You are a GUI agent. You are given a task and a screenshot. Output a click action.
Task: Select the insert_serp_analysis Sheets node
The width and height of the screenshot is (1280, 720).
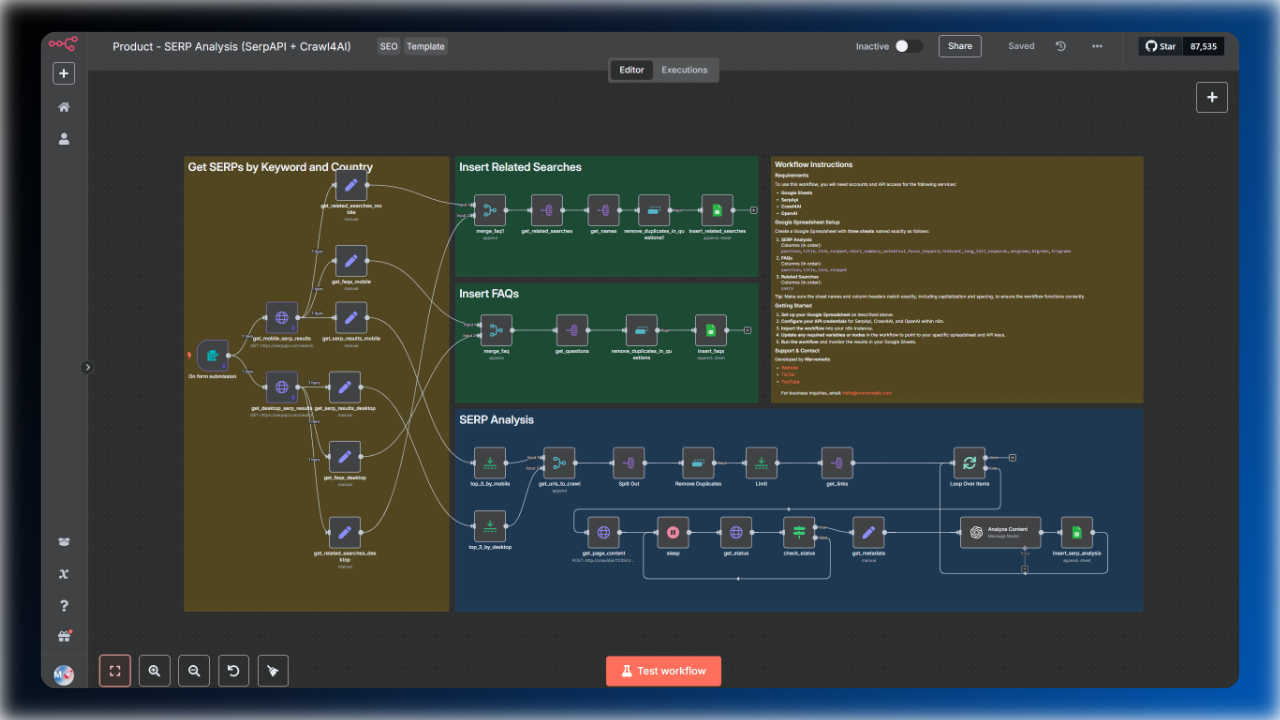pyautogui.click(x=1076, y=532)
